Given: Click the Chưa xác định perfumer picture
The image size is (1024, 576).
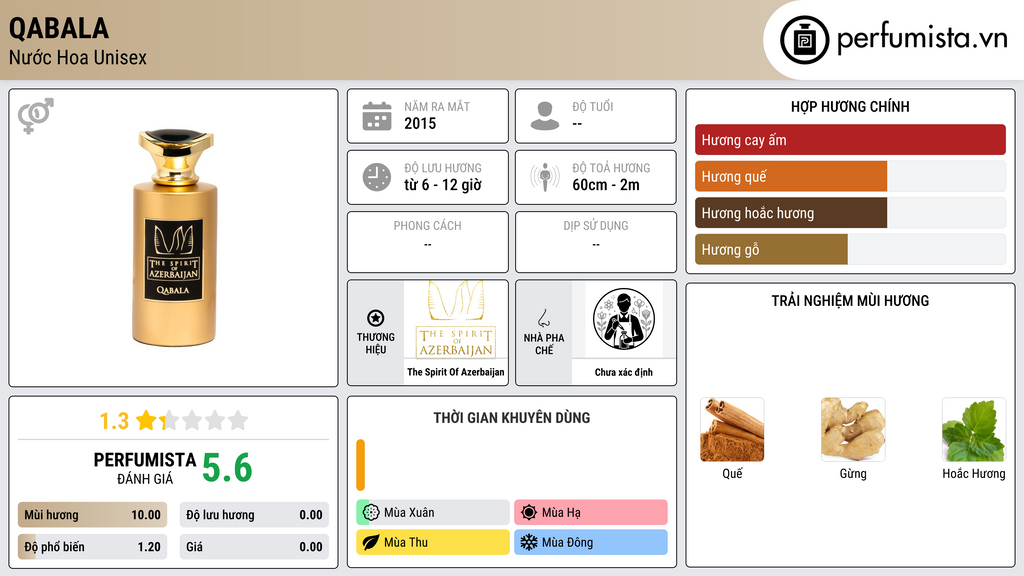Looking at the screenshot, I should point(624,319).
